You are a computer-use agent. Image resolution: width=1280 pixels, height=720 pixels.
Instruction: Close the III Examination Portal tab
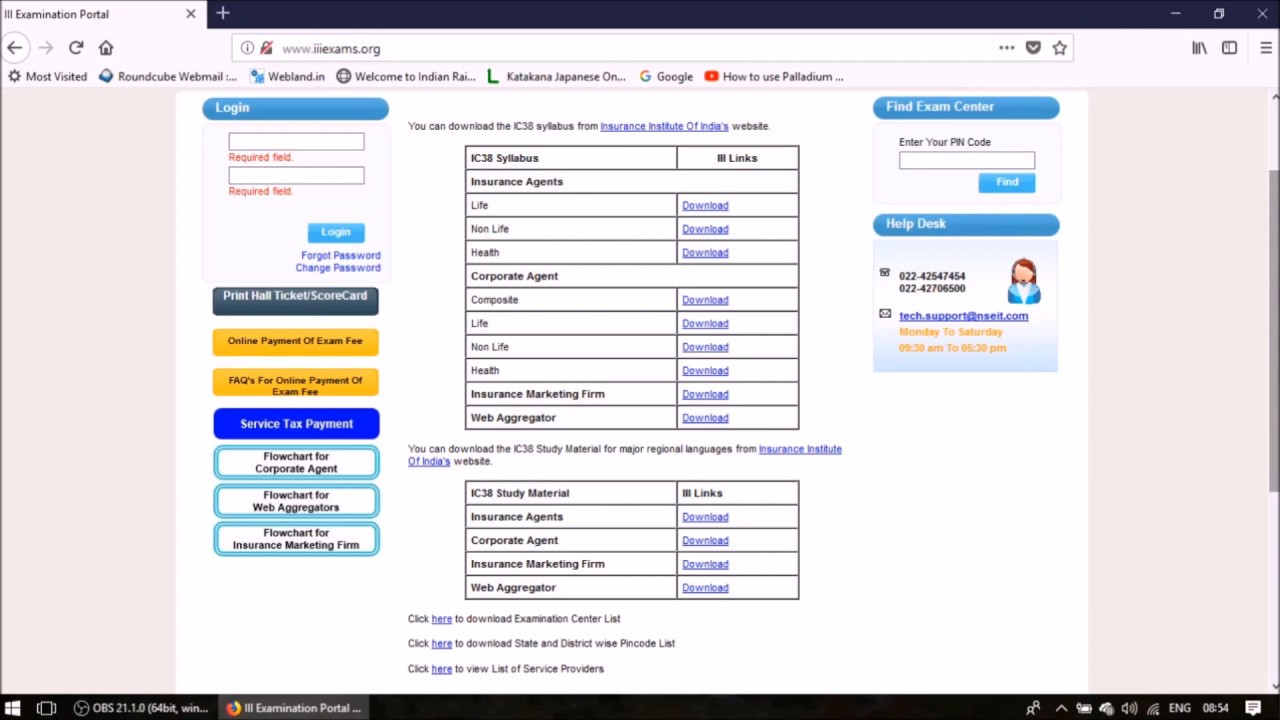(x=191, y=14)
